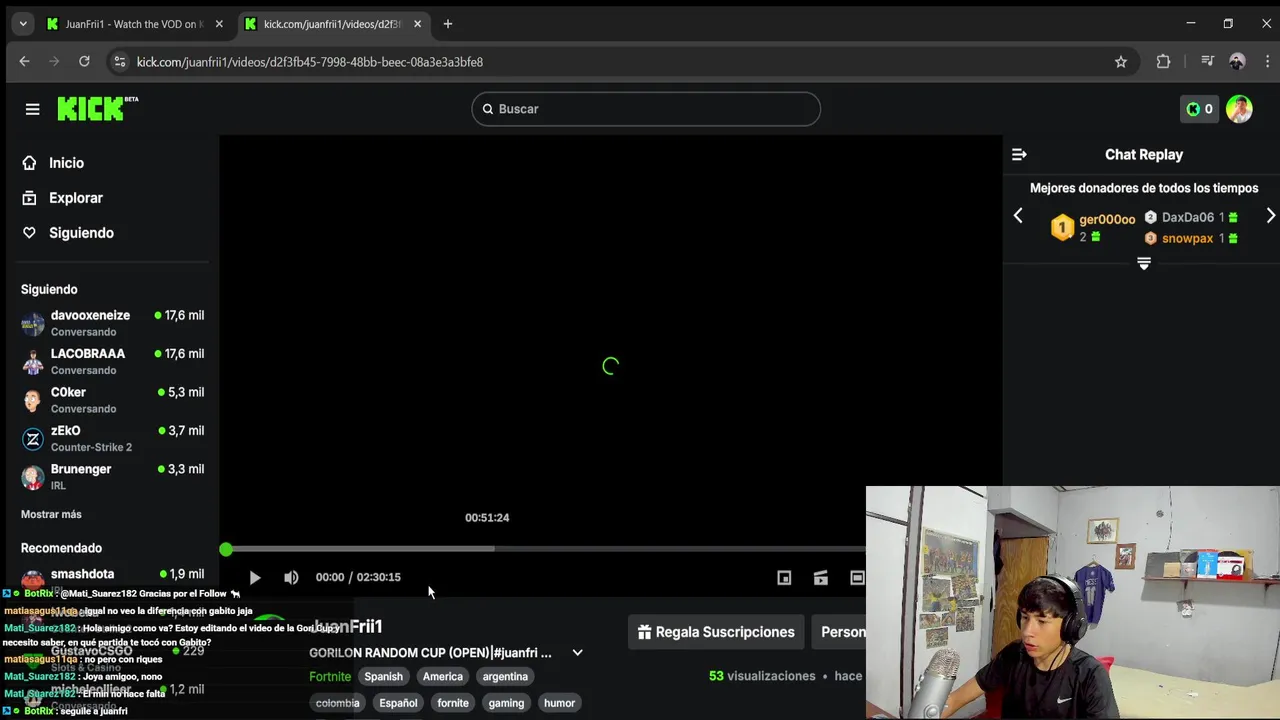Focus the Buscar search field
Screen dimensions: 1280x720
tap(646, 109)
